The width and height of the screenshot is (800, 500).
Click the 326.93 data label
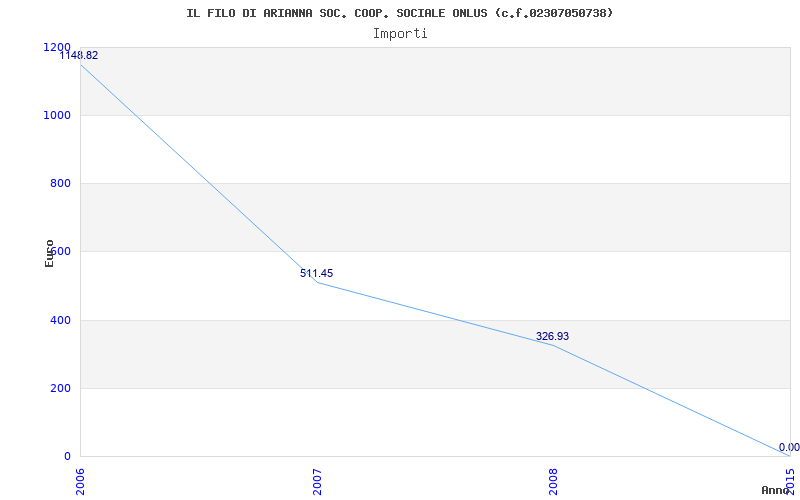tap(552, 337)
